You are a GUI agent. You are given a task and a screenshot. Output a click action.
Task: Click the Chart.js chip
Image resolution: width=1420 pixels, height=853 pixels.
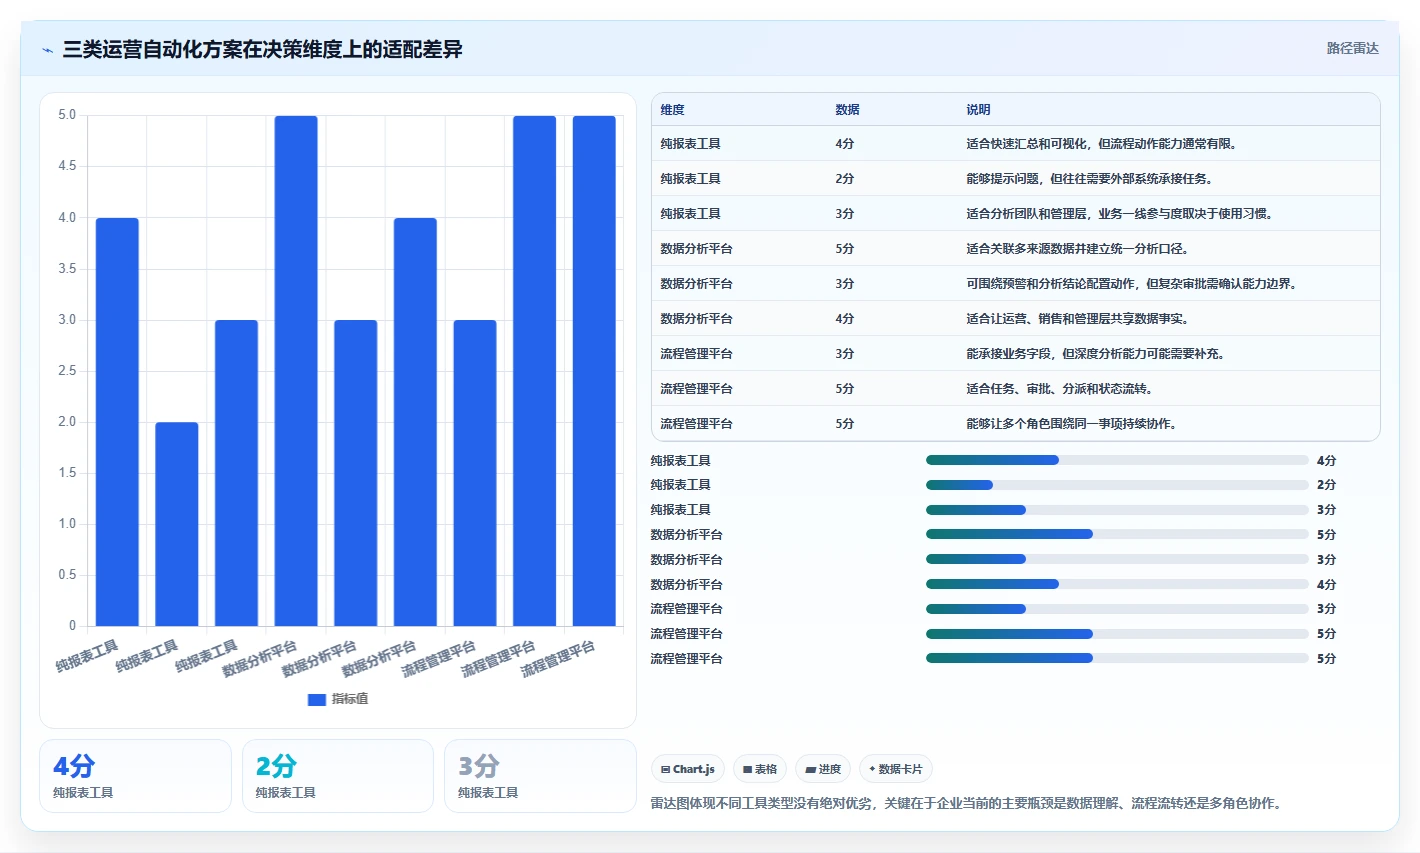point(688,769)
